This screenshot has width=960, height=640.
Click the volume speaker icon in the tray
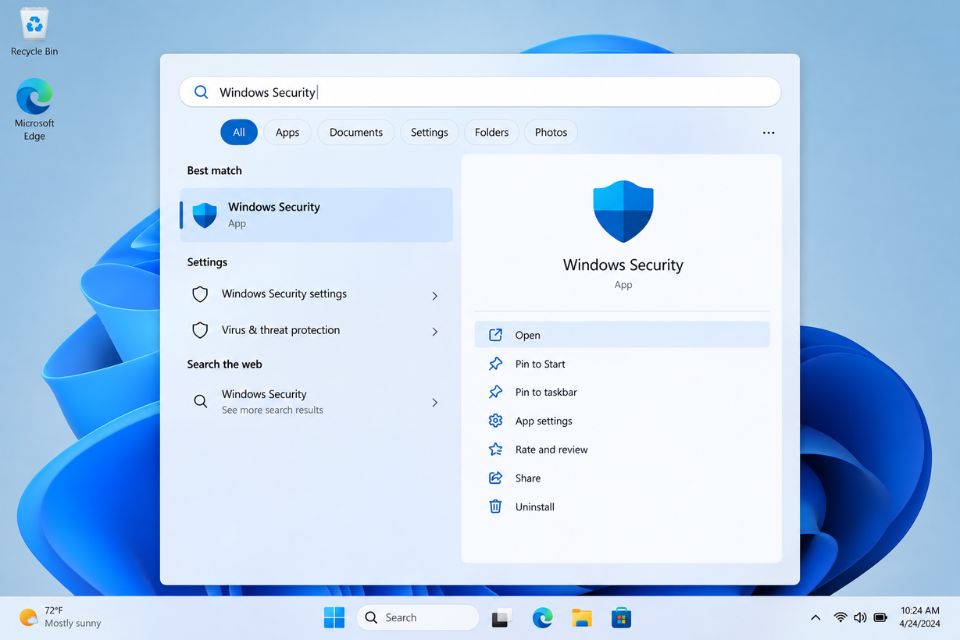coord(860,617)
